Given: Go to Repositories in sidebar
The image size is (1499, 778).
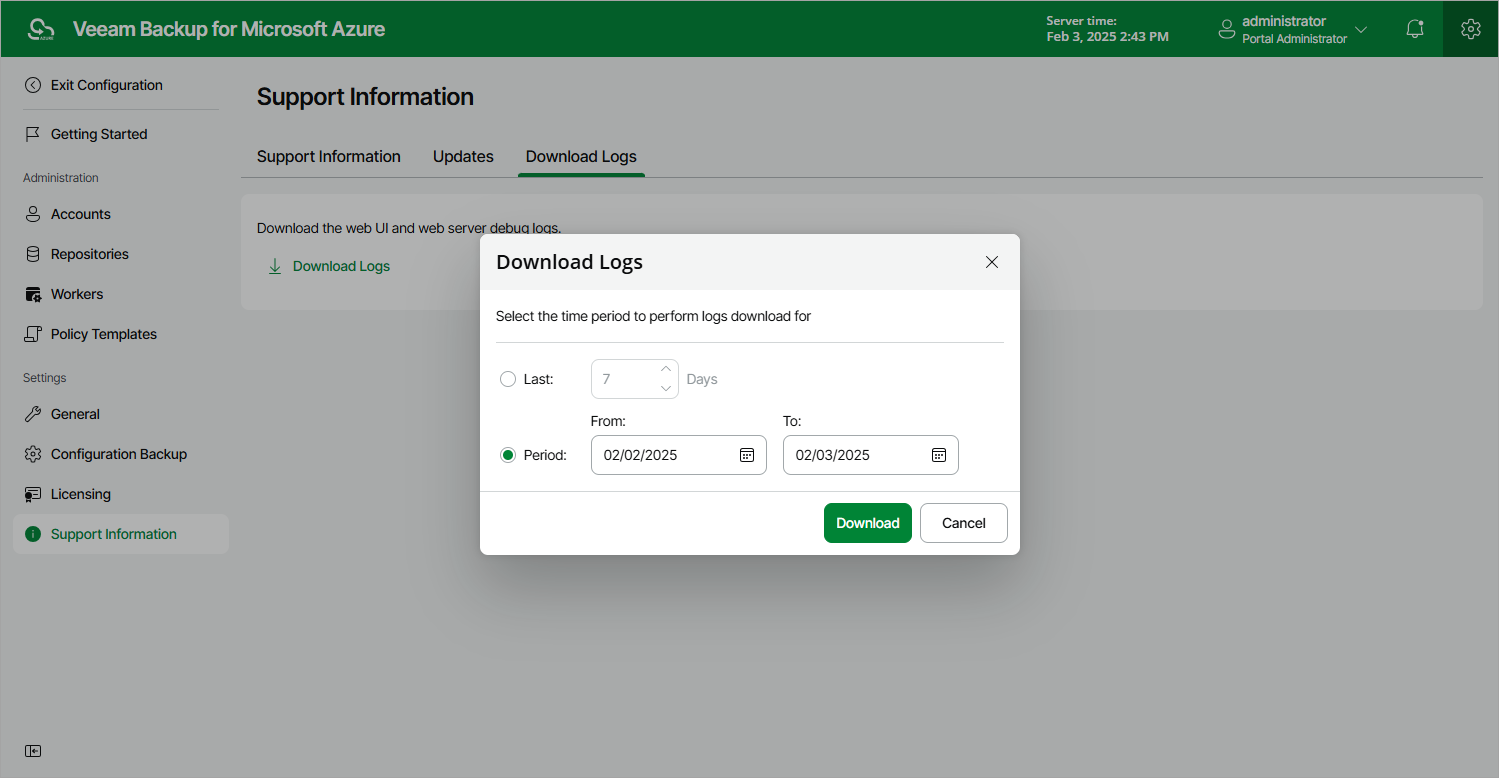Looking at the screenshot, I should (x=90, y=254).
